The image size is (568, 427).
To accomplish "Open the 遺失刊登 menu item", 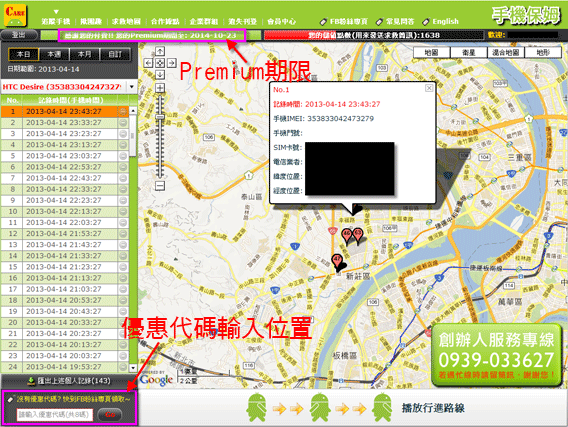I will coord(243,21).
